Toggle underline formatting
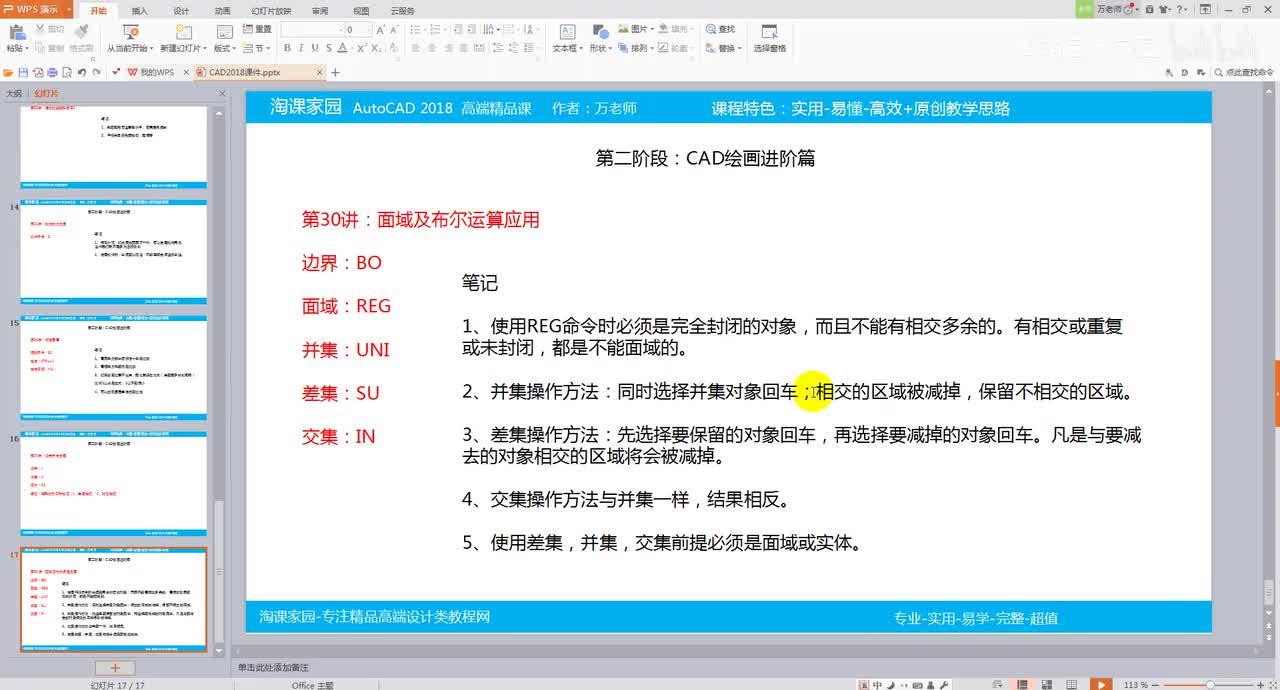1280x690 pixels. (315, 48)
